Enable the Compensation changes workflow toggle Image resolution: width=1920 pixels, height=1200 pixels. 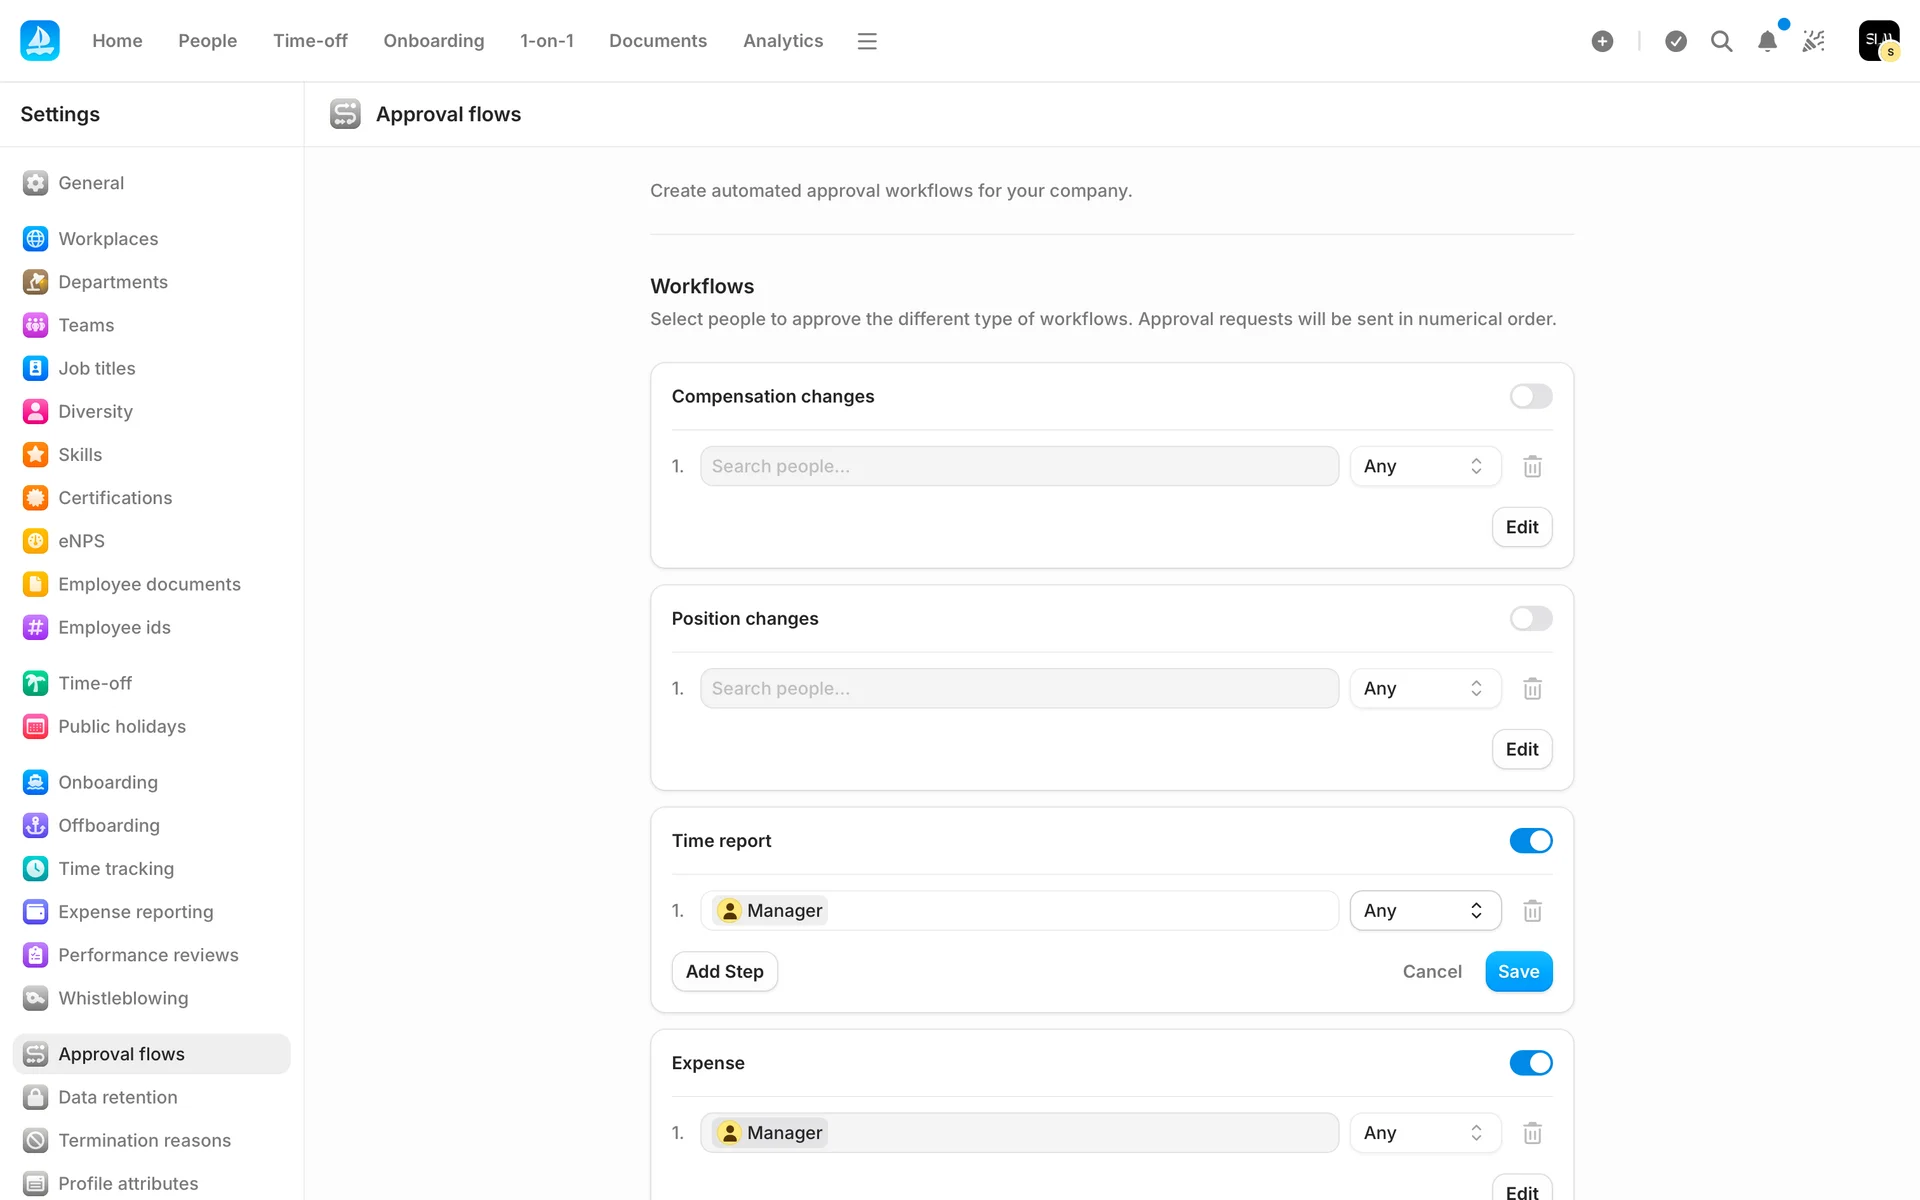click(x=1530, y=397)
